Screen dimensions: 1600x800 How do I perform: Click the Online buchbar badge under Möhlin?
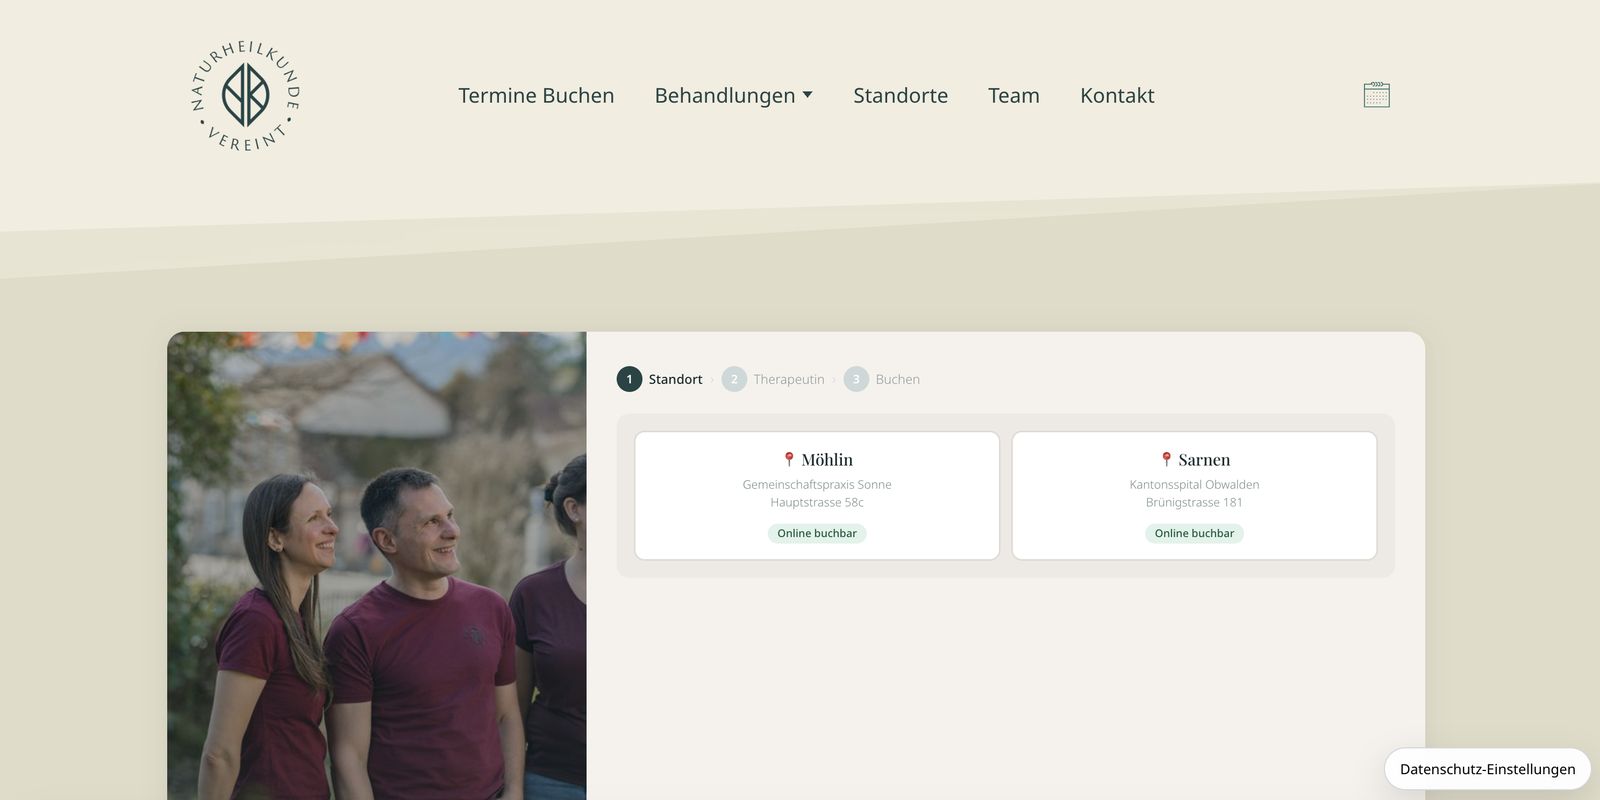point(817,533)
